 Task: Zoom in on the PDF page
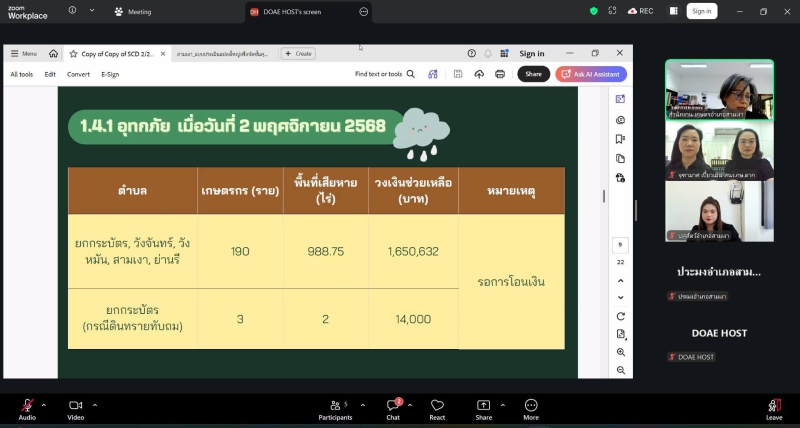coord(621,352)
